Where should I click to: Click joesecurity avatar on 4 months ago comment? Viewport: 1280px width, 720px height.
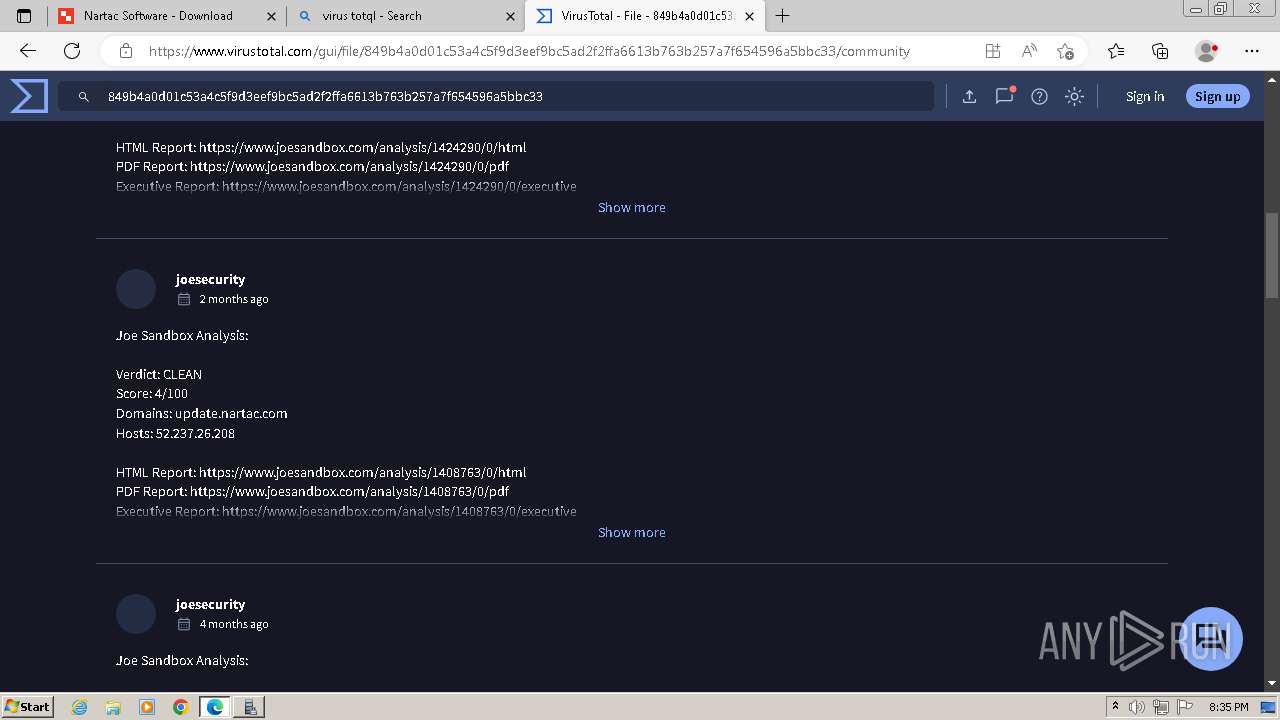136,614
